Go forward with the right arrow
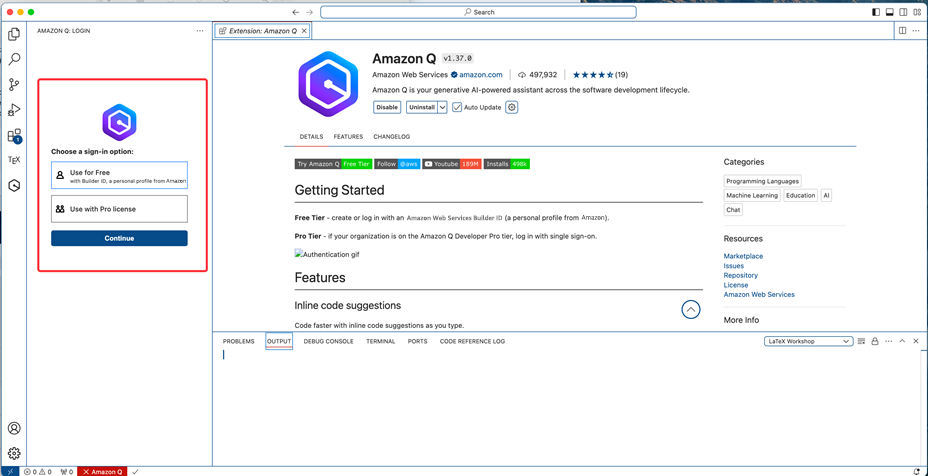 point(310,12)
